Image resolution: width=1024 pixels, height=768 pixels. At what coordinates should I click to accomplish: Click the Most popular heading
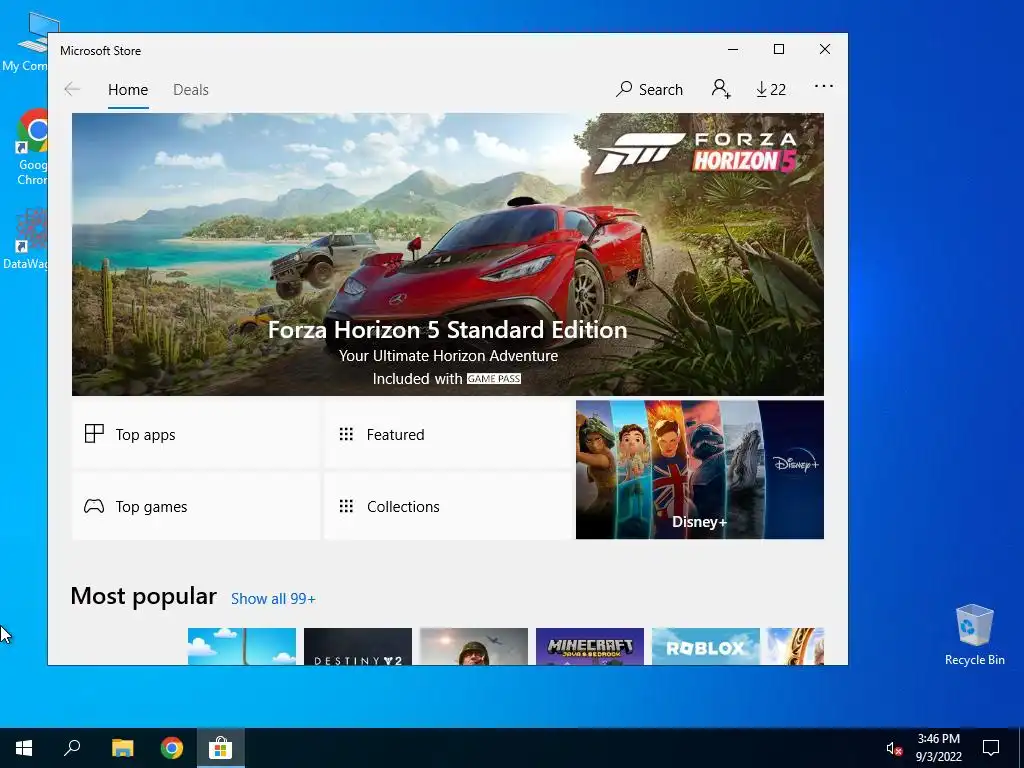143,596
